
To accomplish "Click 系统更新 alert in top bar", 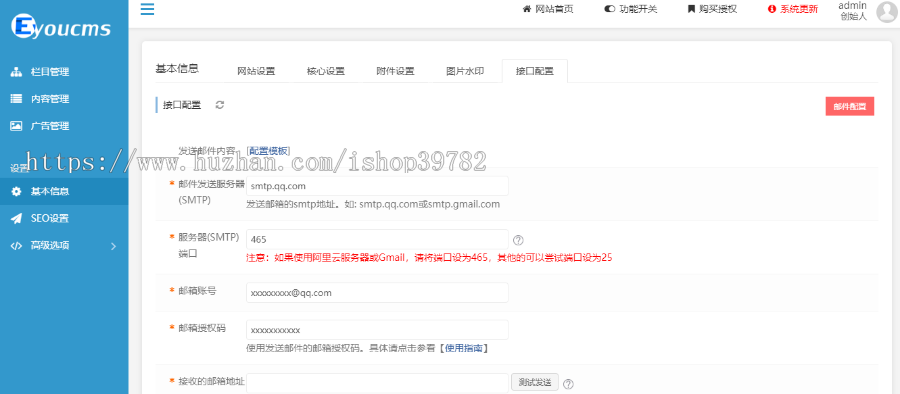I will tap(793, 9).
